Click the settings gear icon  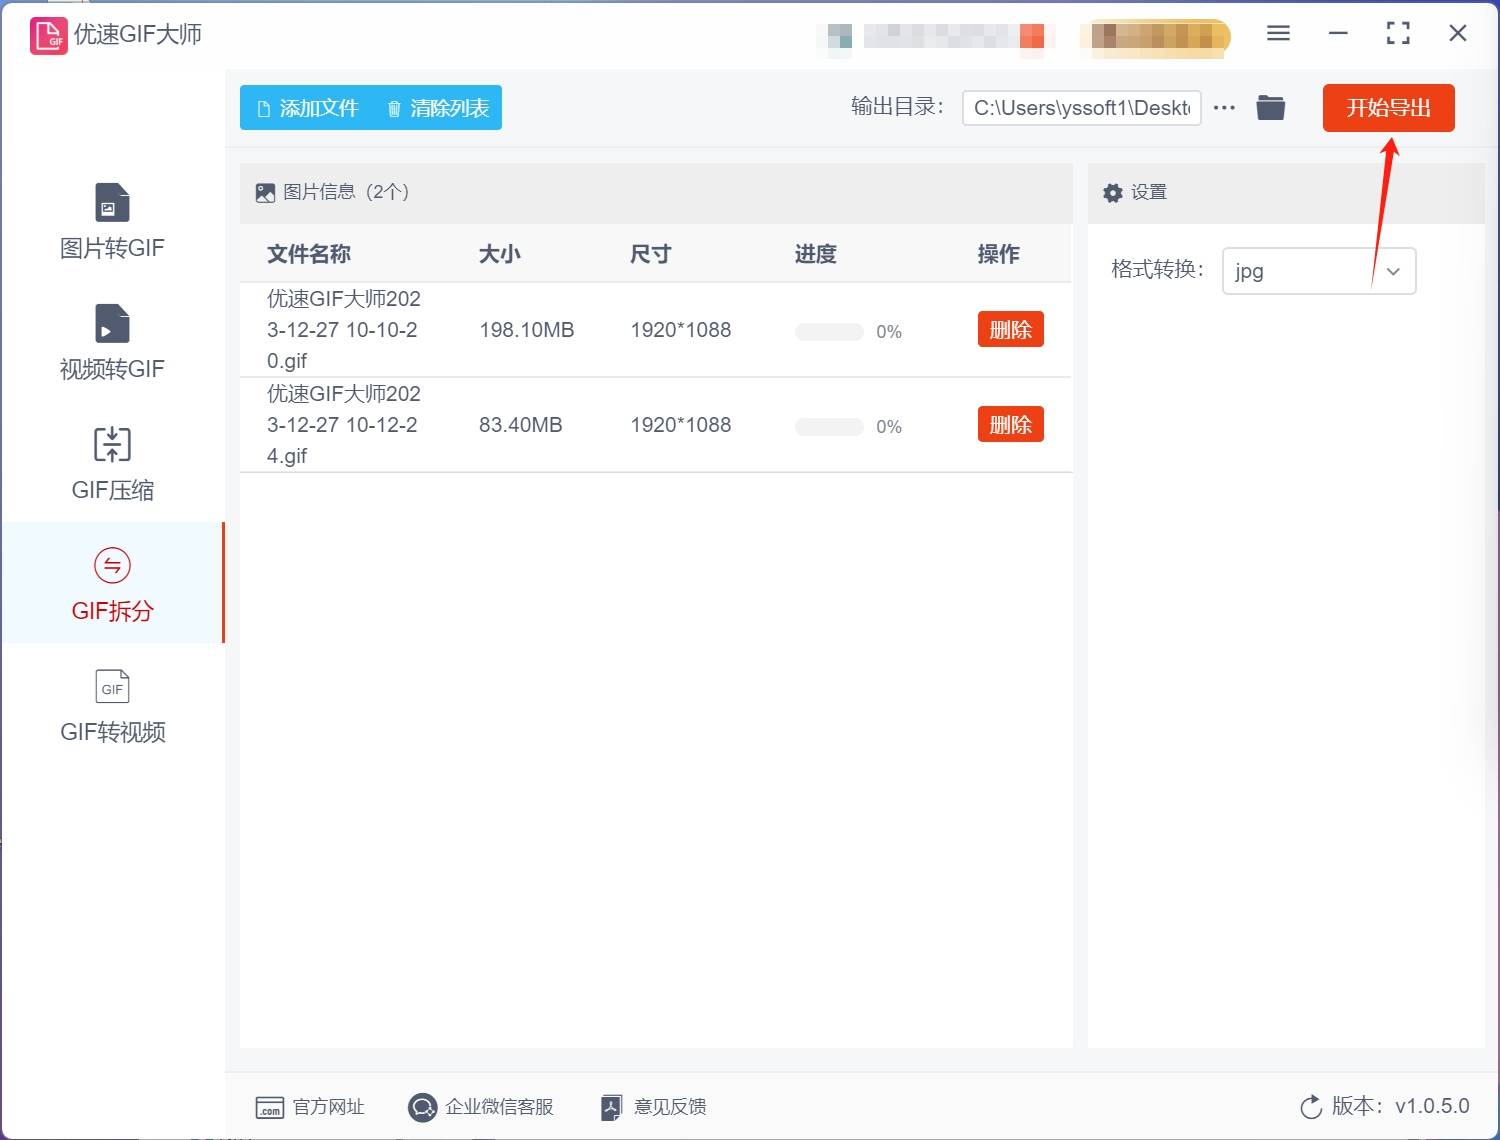pyautogui.click(x=1113, y=193)
